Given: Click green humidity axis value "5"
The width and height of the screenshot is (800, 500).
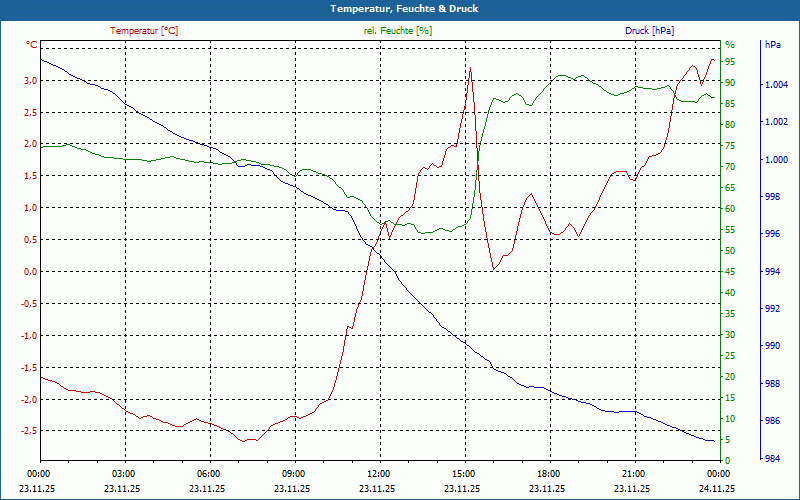Looking at the screenshot, I should pyautogui.click(x=728, y=440).
